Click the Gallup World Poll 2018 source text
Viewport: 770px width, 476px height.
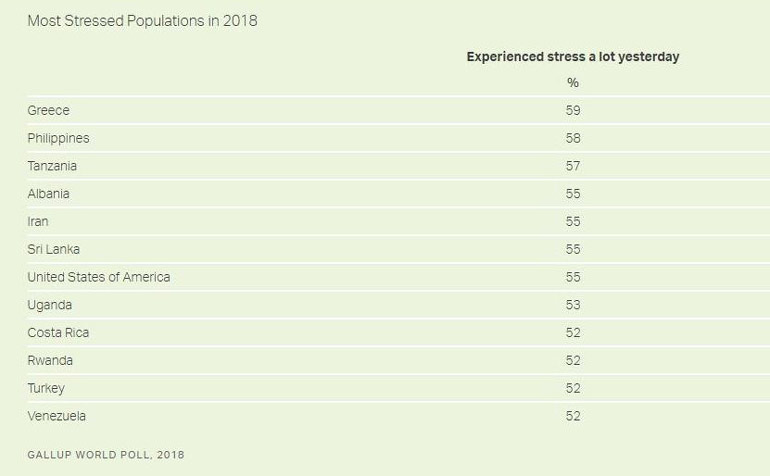105,455
